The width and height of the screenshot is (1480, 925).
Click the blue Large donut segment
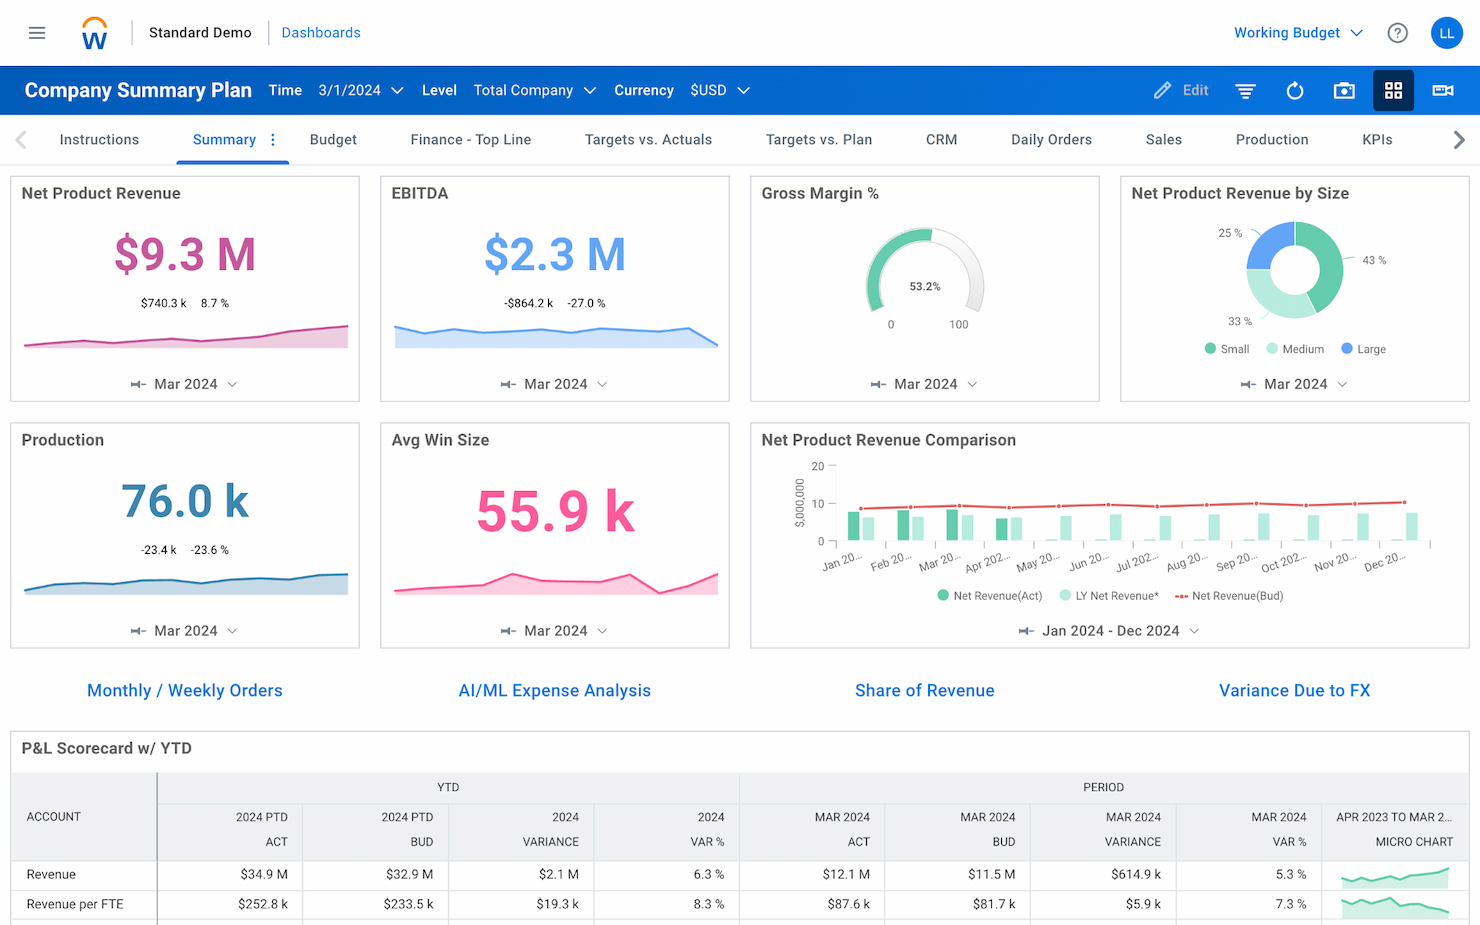click(1270, 244)
